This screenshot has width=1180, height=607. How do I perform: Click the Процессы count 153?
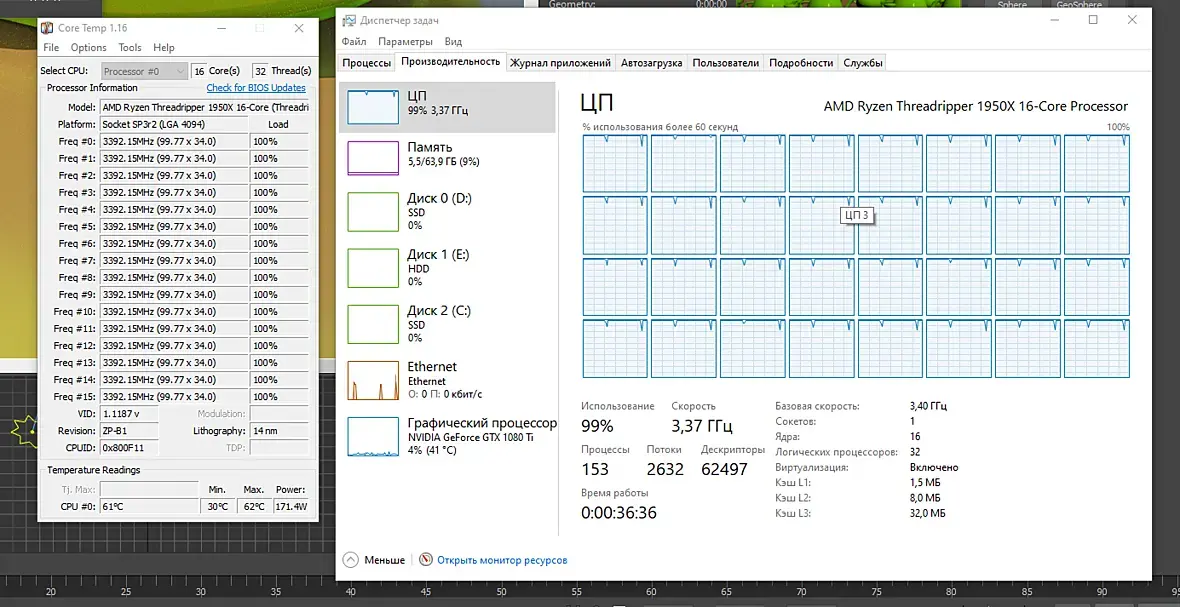[595, 469]
